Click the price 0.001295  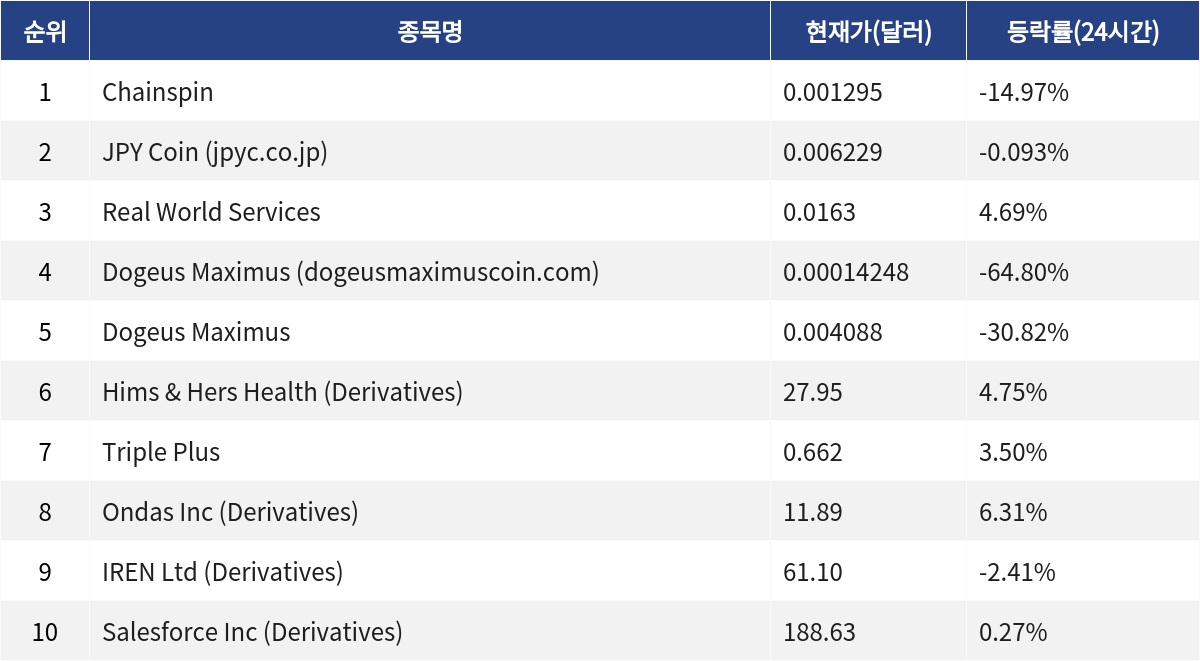833,92
